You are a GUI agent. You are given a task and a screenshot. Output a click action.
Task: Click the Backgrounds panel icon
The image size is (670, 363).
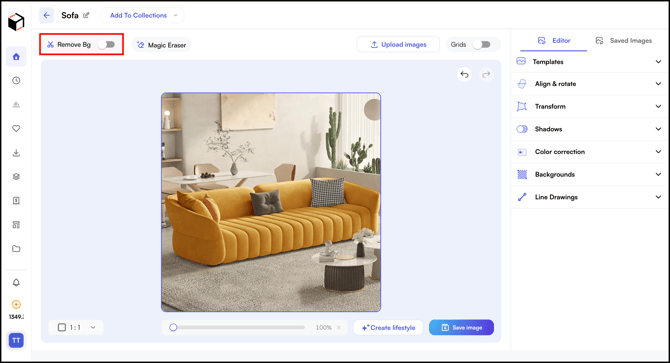click(522, 174)
